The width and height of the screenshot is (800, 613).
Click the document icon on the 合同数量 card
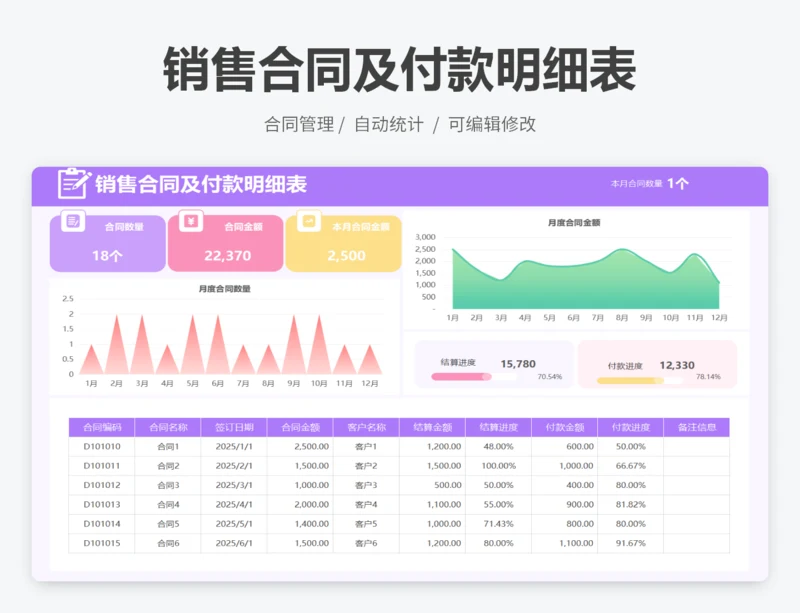point(73,221)
